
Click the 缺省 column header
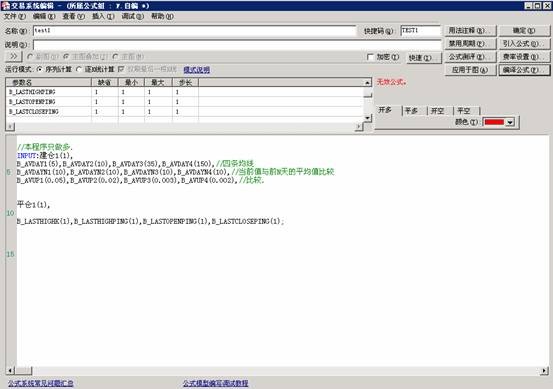click(105, 83)
